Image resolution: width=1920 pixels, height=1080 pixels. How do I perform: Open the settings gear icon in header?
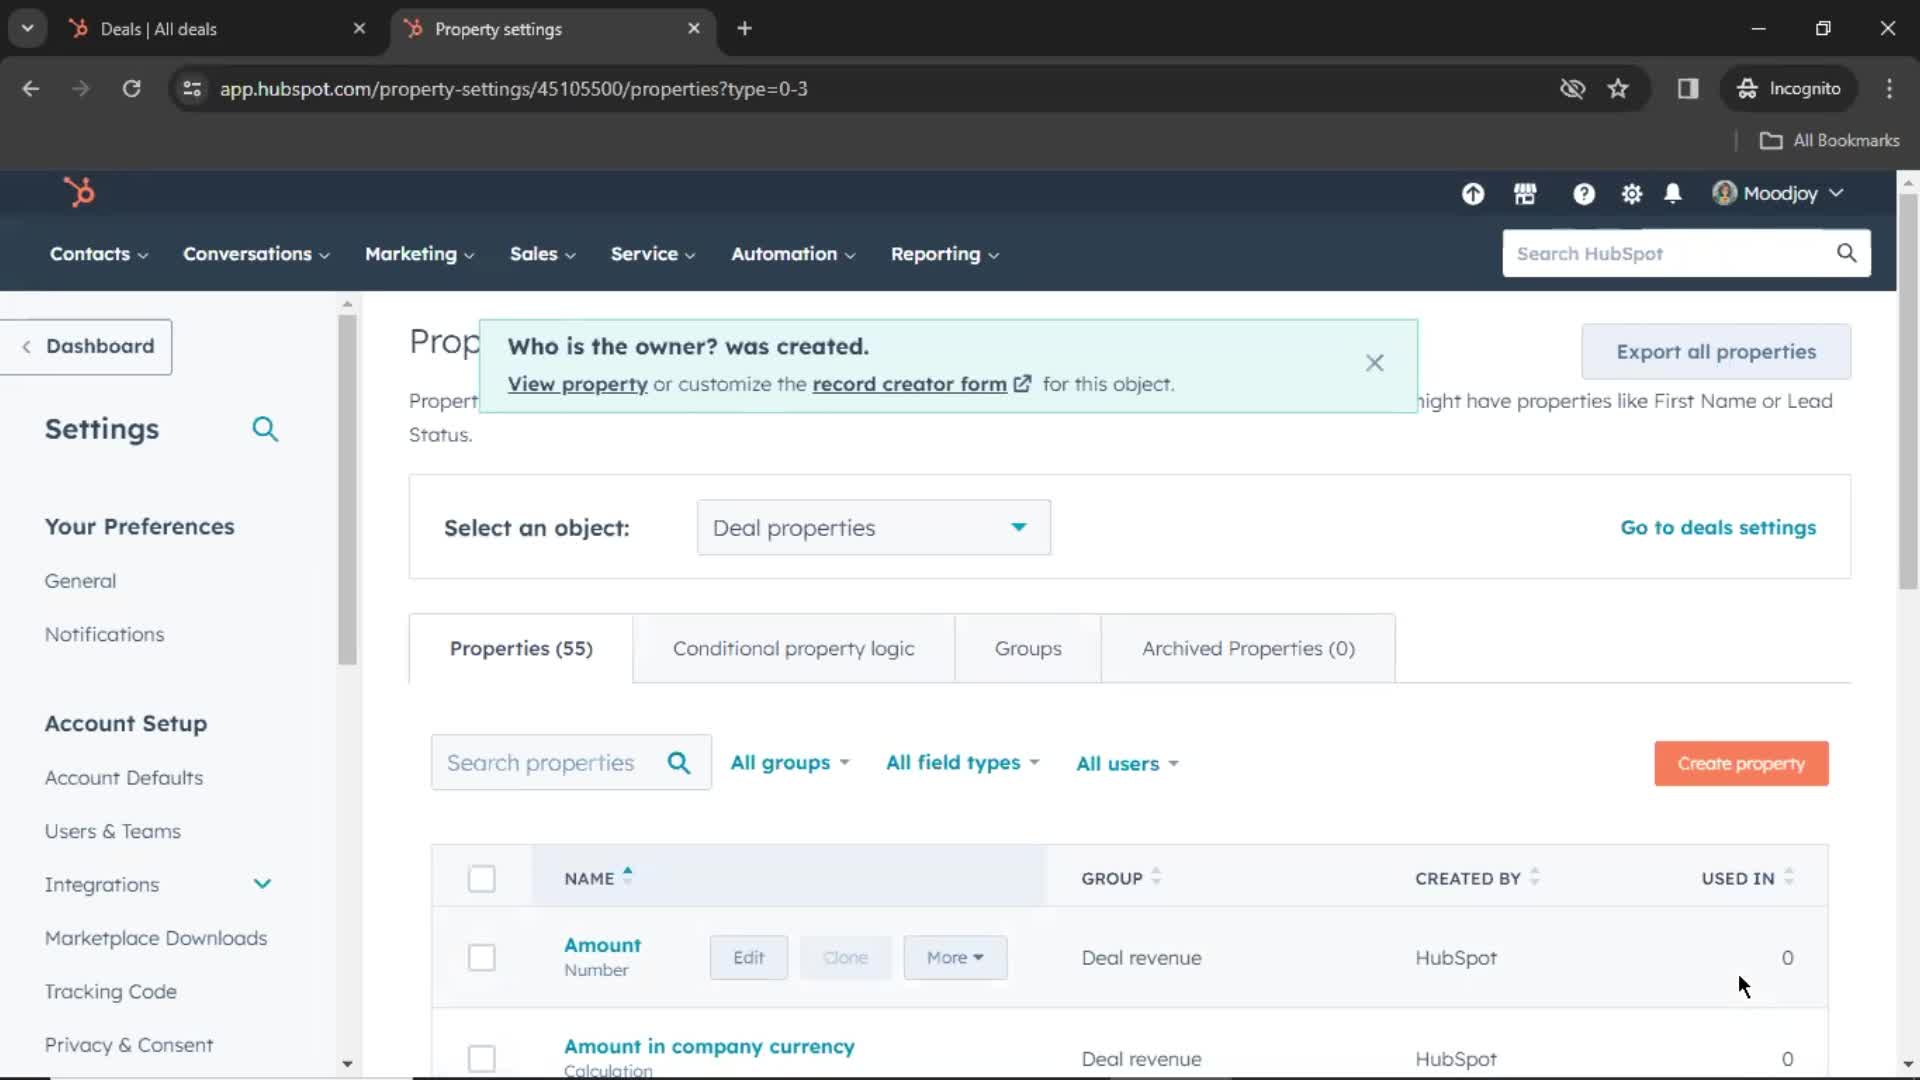[1632, 194]
